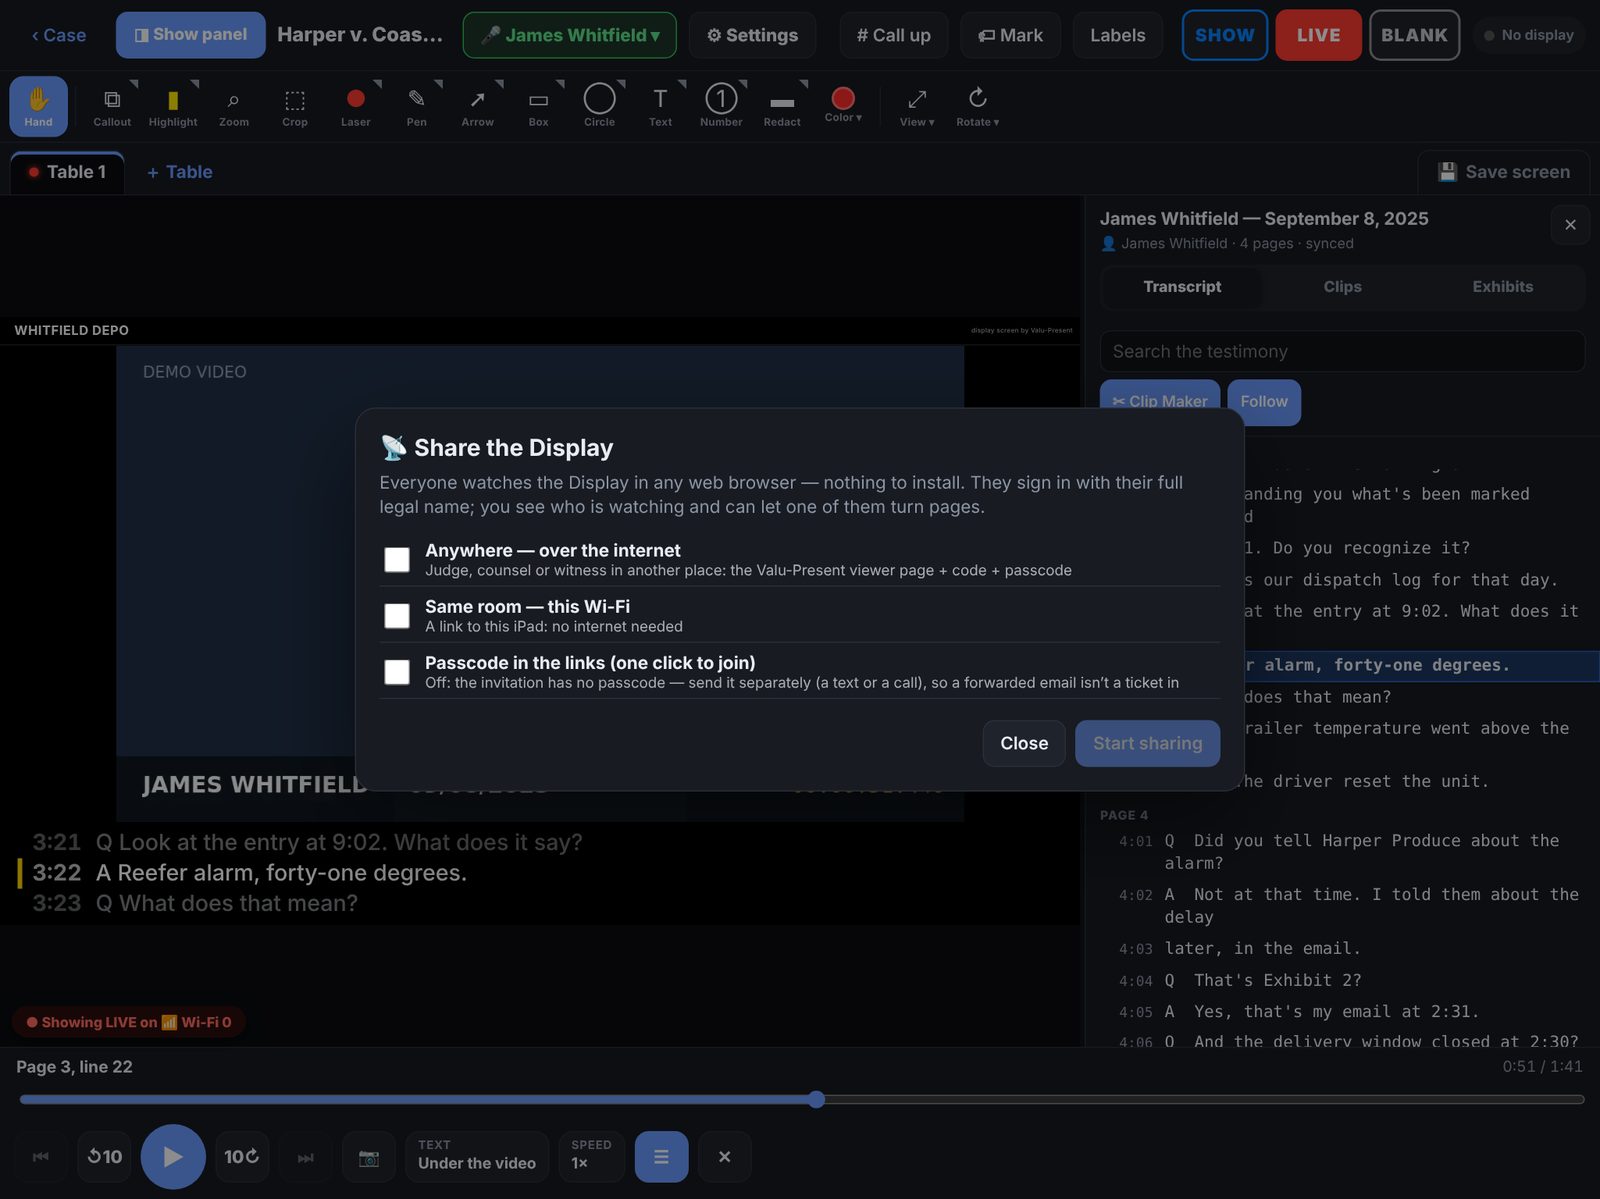
Task: Click the Showing LIVE on Wi-Fi 0 badge
Action: pos(129,1022)
